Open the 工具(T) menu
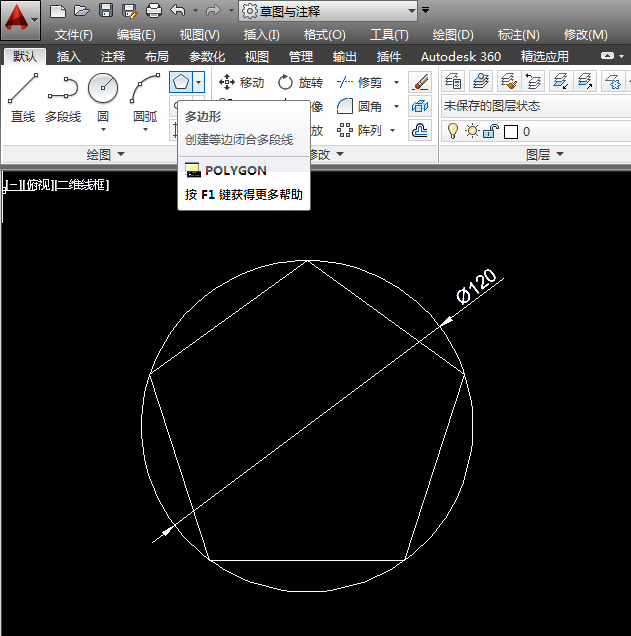 pos(389,35)
